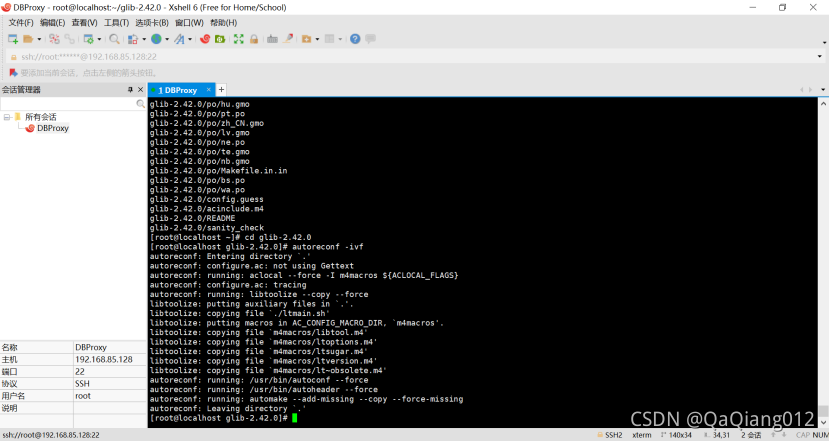Collapse the 所有会话 tree node
The image size is (830, 441).
tap(7, 117)
